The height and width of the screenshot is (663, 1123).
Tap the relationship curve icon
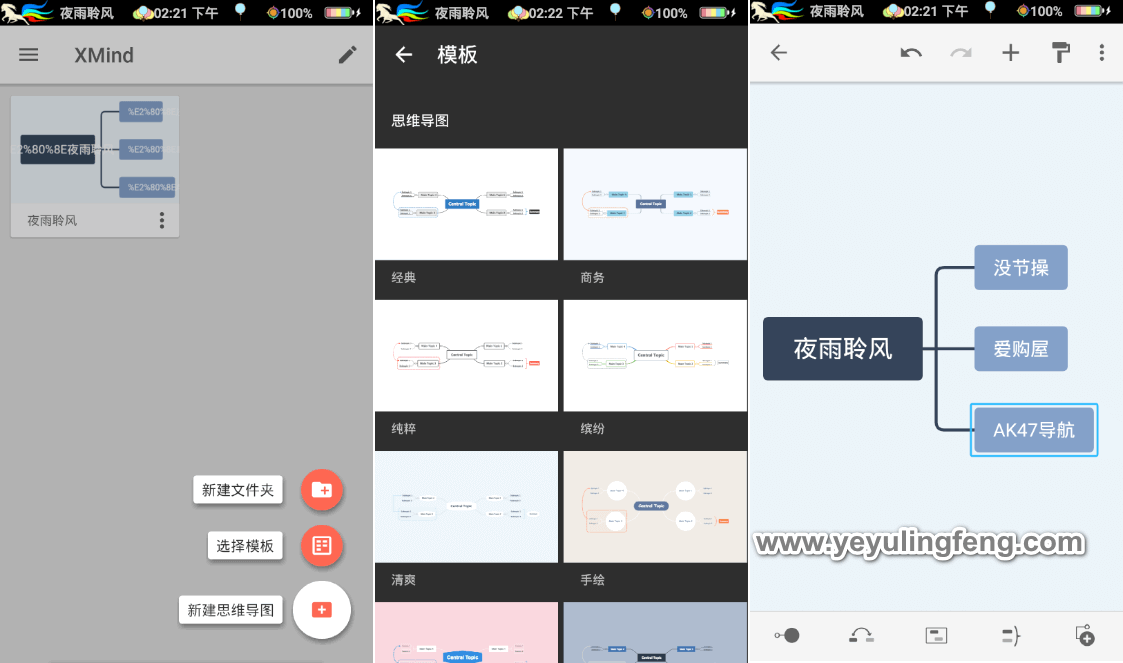[x=862, y=636]
